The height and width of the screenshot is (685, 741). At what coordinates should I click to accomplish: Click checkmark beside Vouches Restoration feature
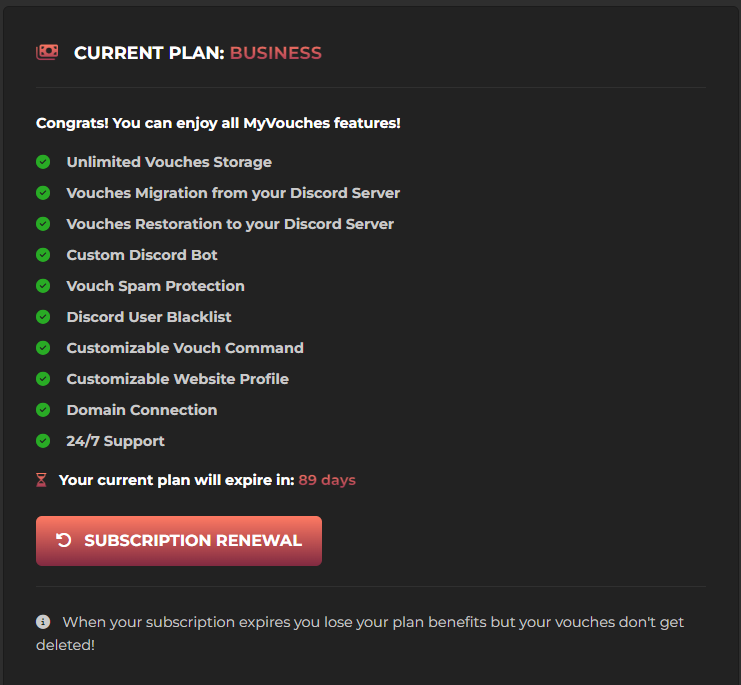click(43, 224)
